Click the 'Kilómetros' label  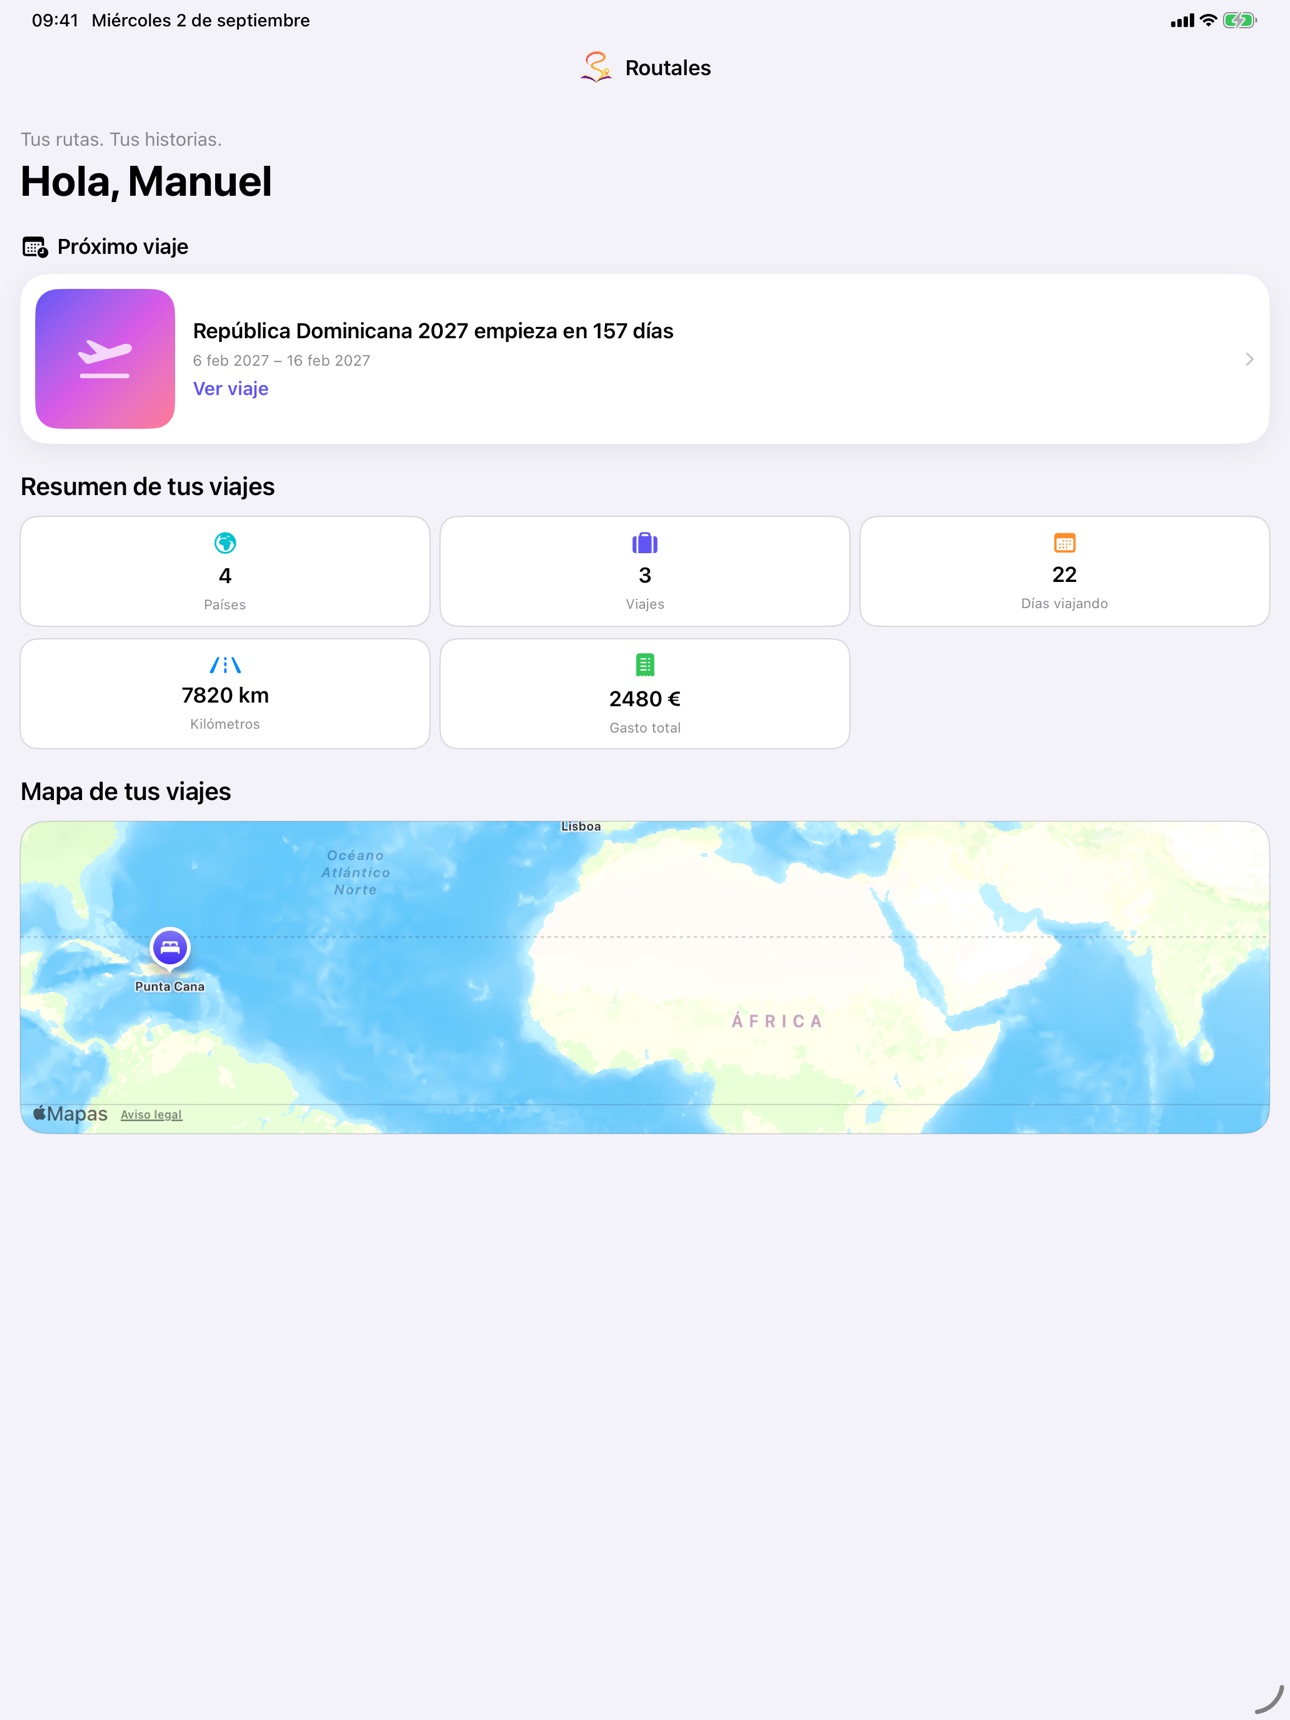tap(225, 724)
